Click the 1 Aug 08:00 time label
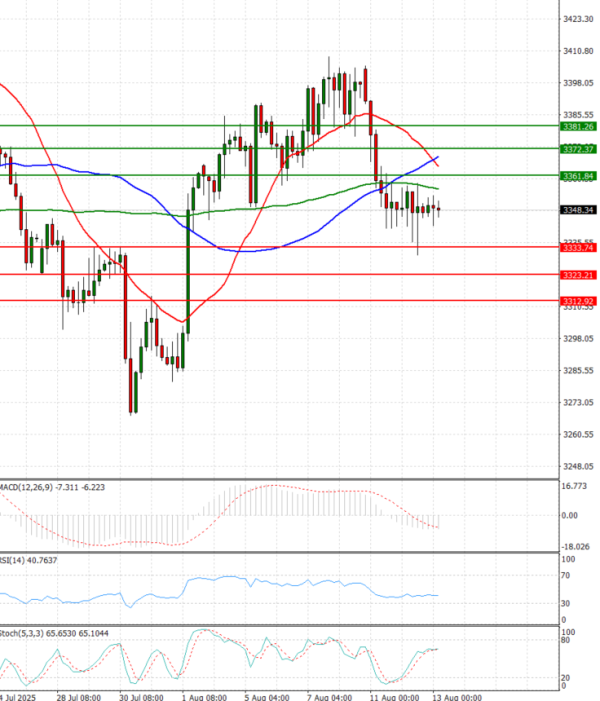This screenshot has width=600, height=701. coord(204,697)
